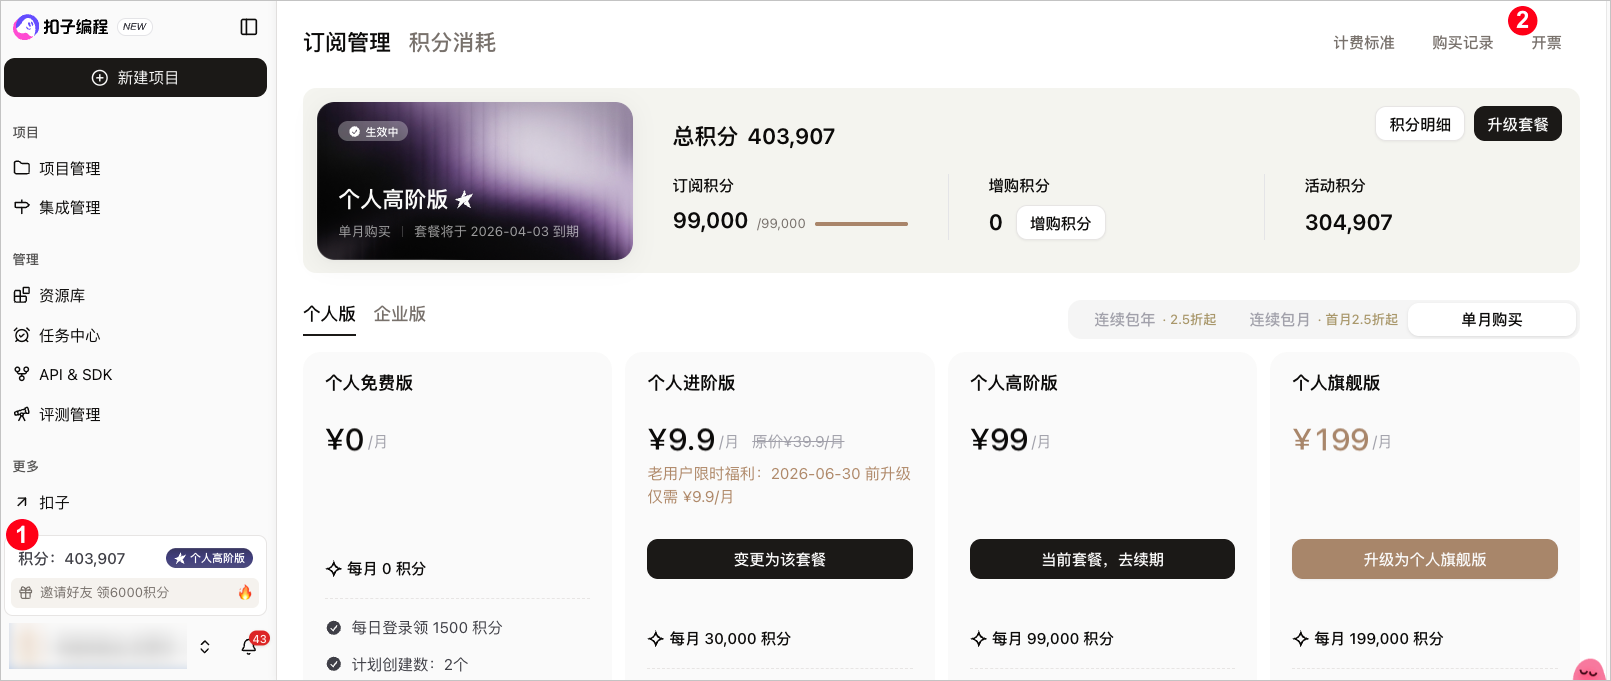Click the 评测管理 telescope icon
Viewport: 1611px width, 681px height.
[x=22, y=414]
